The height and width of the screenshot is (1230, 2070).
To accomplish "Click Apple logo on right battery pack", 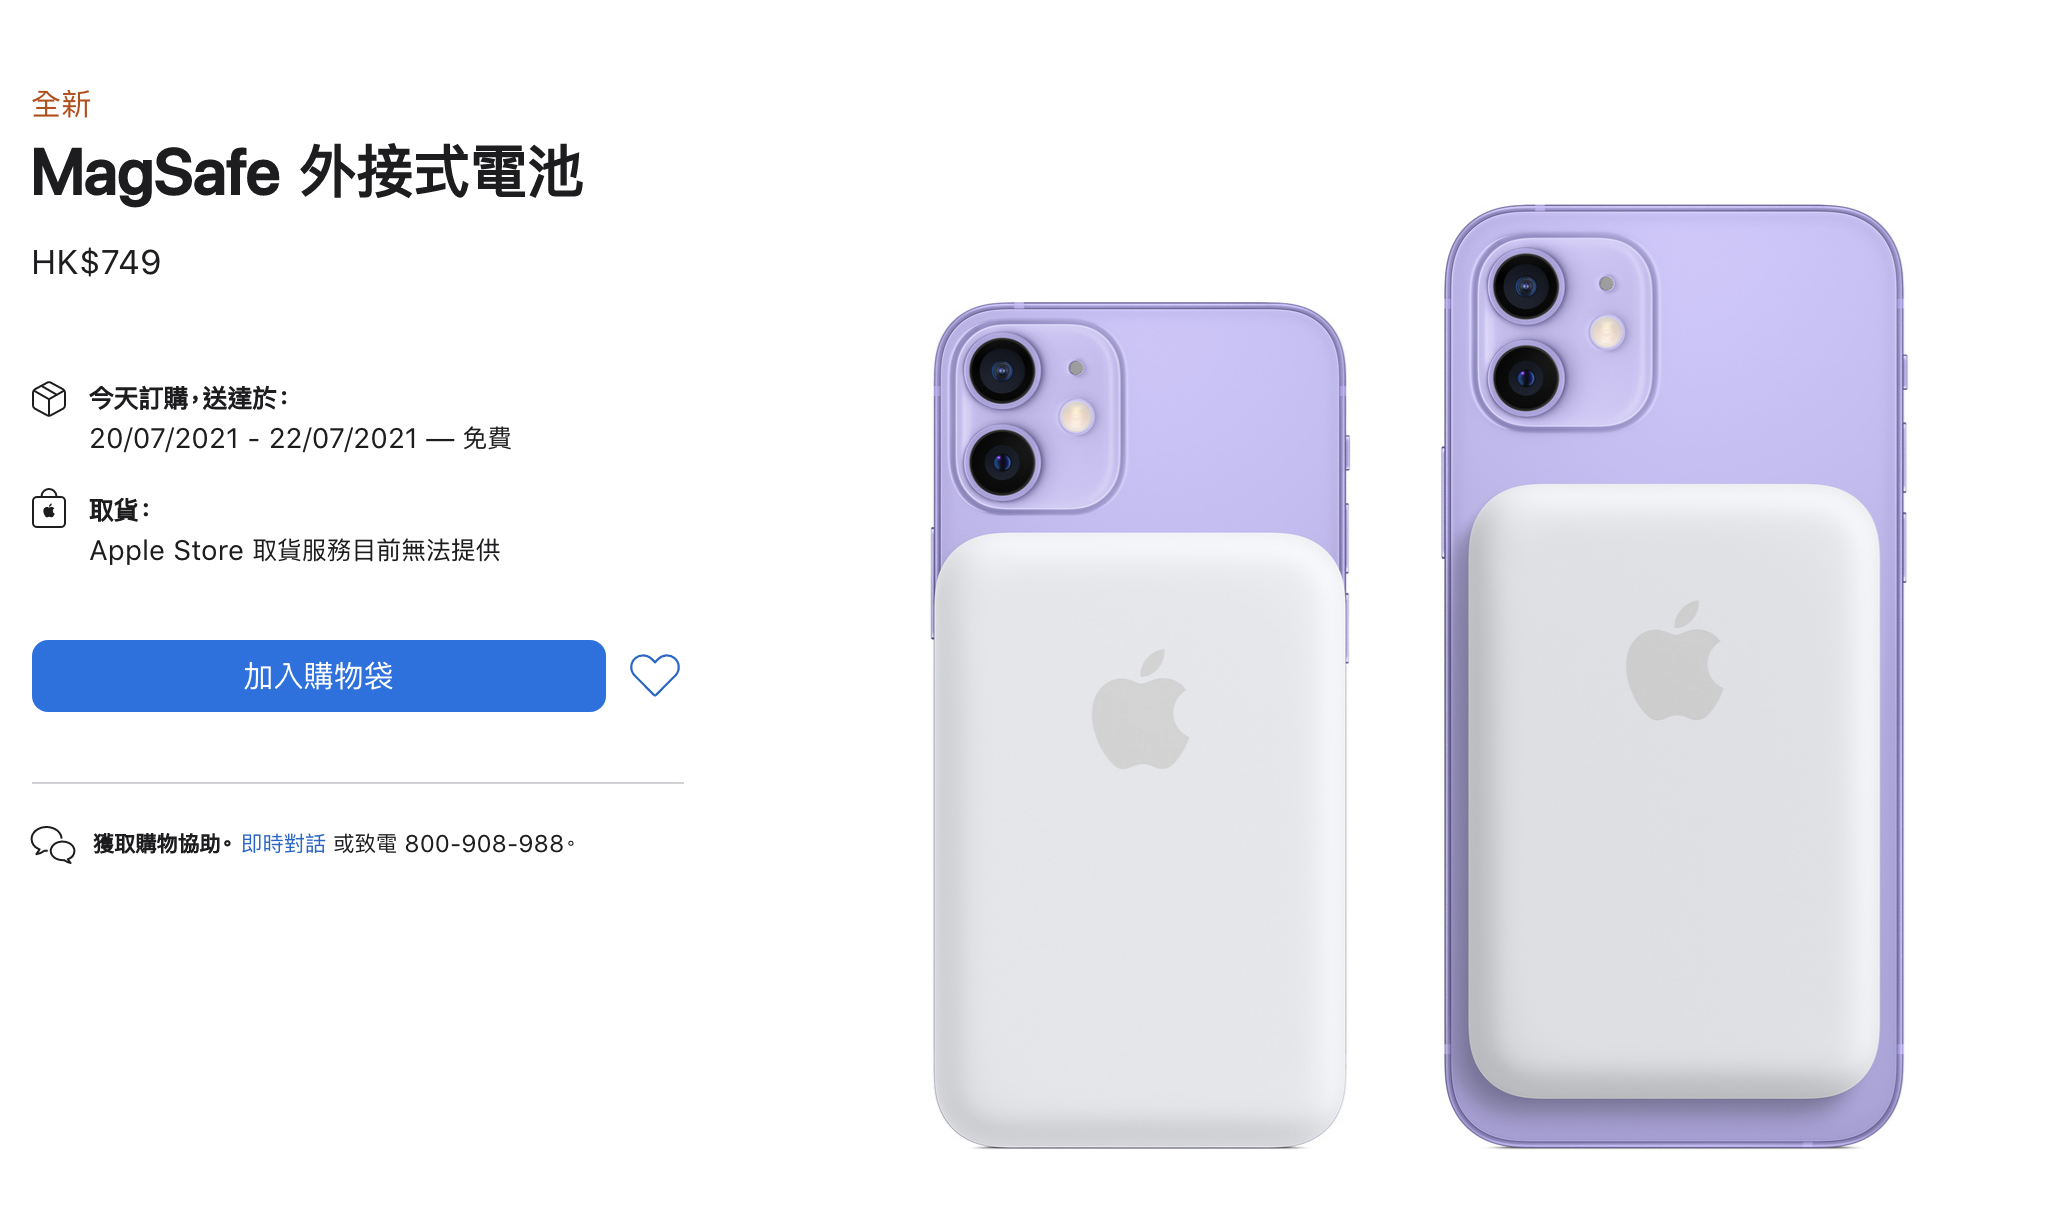I will (x=1675, y=660).
